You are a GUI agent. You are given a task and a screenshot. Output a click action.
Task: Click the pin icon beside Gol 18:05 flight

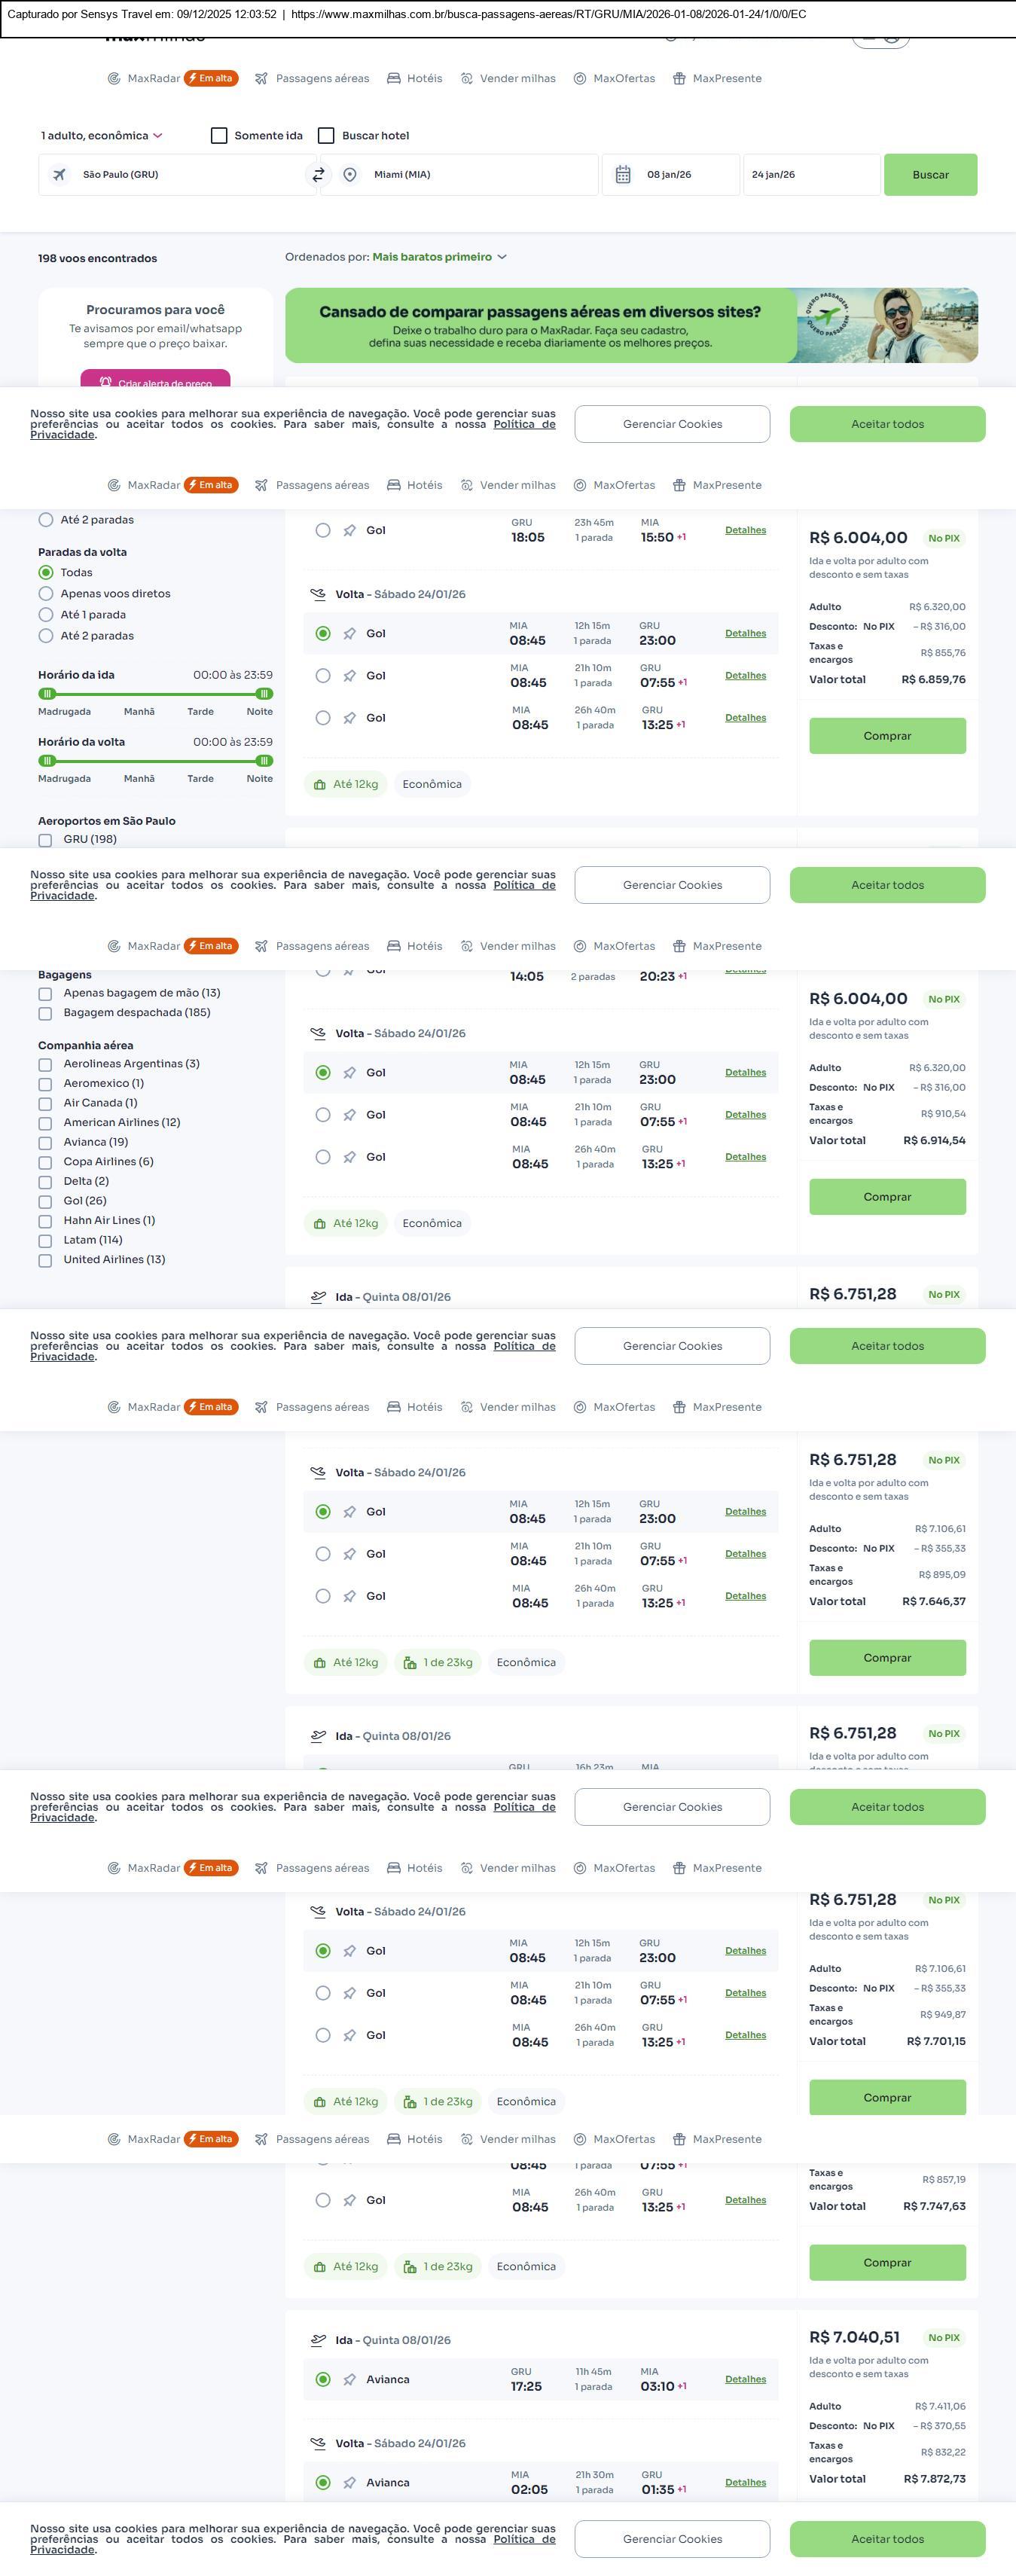click(350, 531)
